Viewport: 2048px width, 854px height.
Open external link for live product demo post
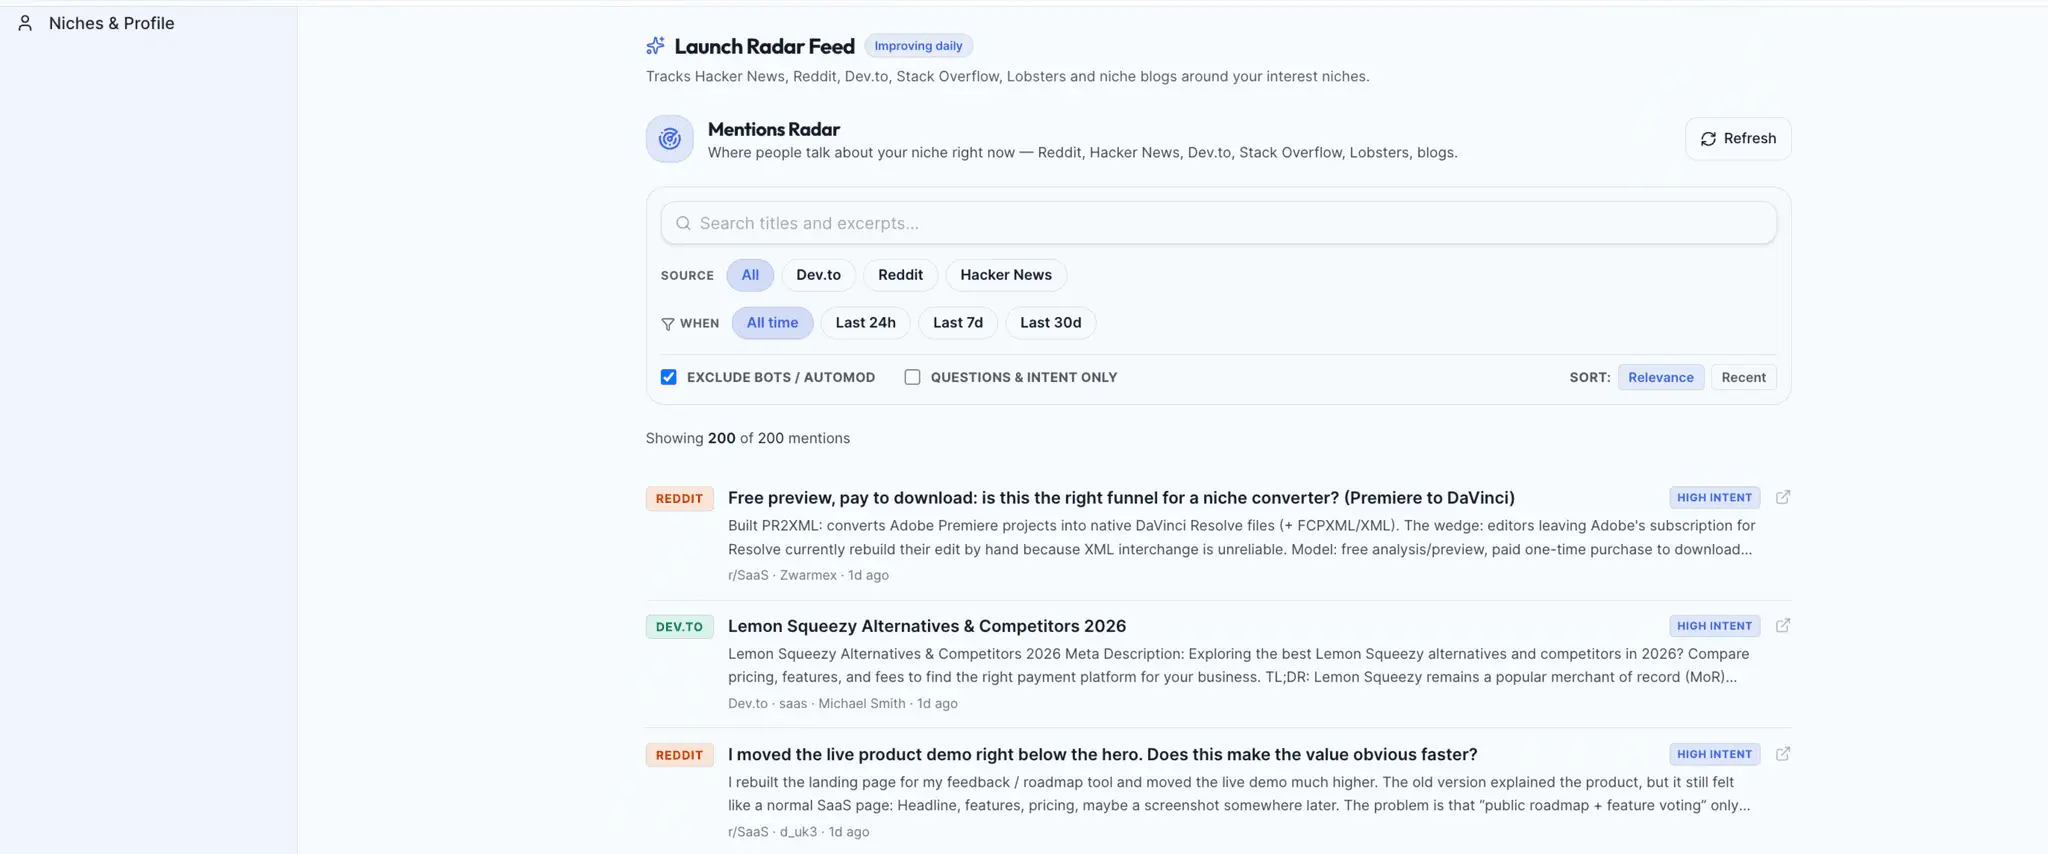point(1782,754)
